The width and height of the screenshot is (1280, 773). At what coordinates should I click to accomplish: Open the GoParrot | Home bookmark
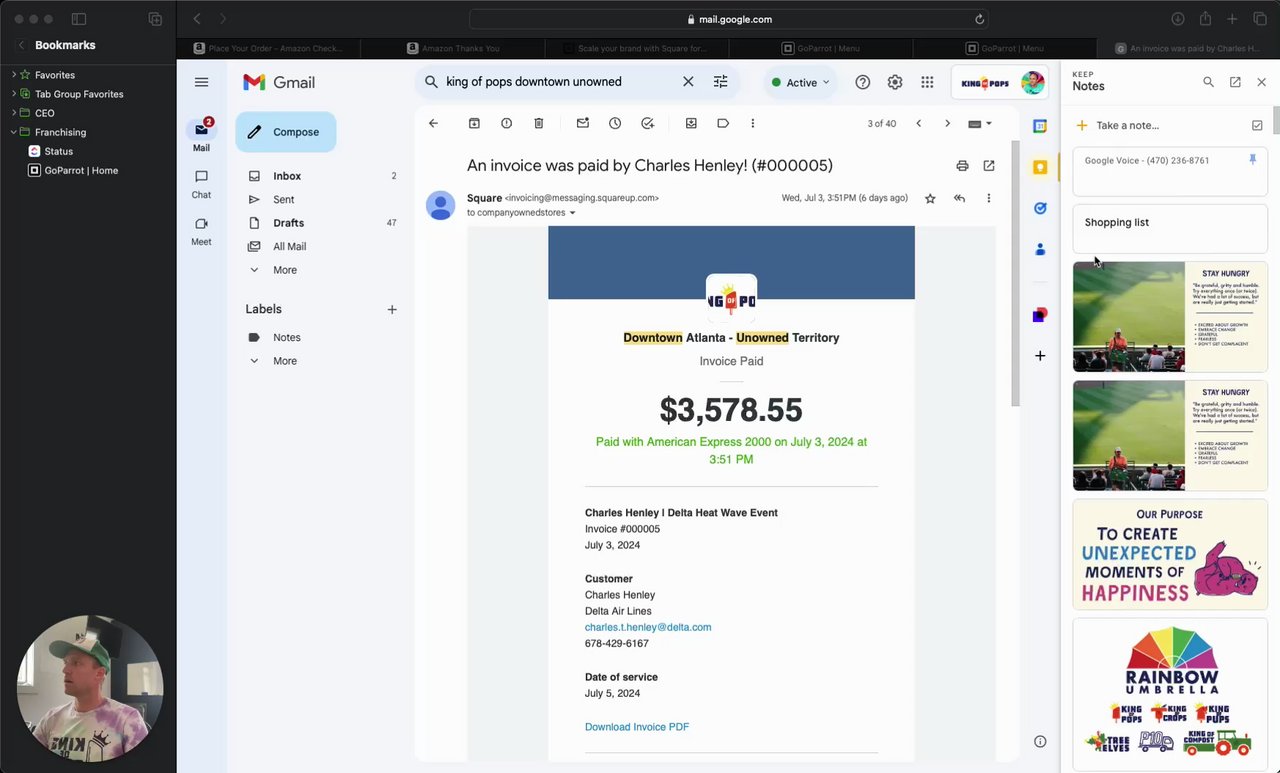click(x=73, y=170)
